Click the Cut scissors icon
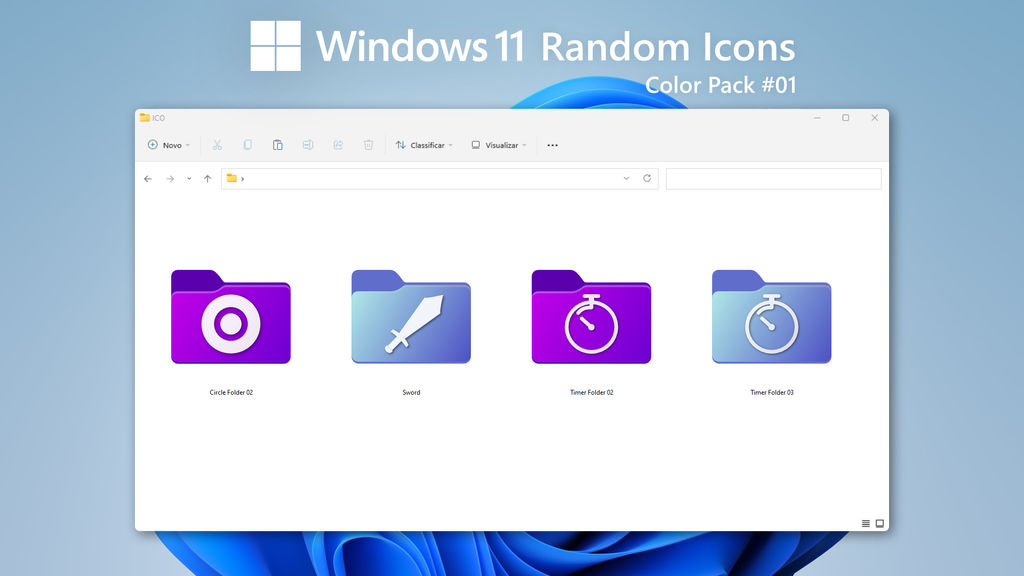 (x=217, y=145)
